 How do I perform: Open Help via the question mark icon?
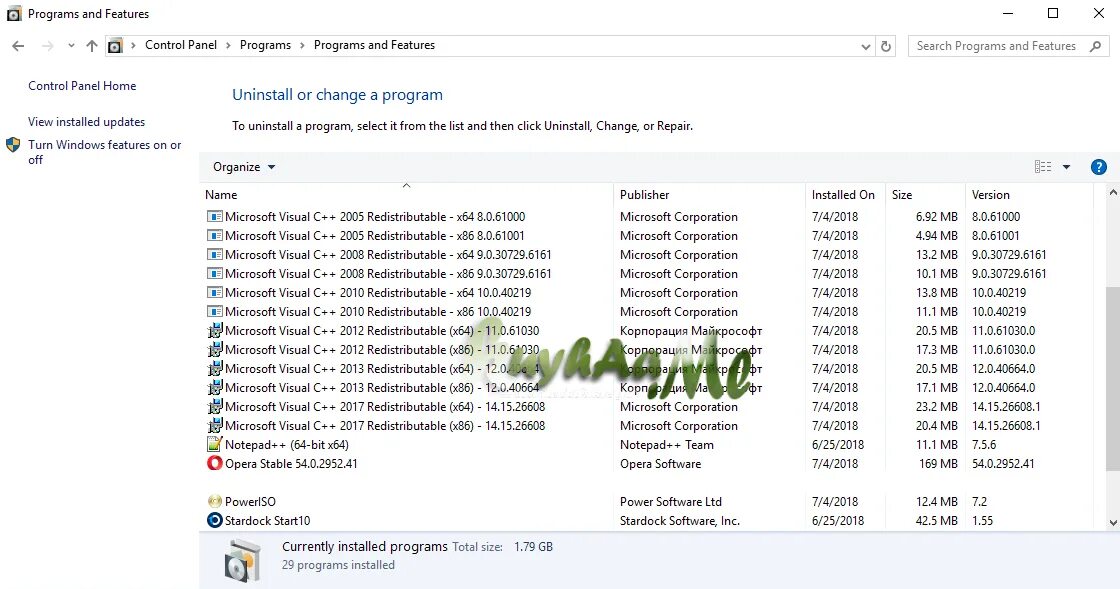(x=1099, y=167)
